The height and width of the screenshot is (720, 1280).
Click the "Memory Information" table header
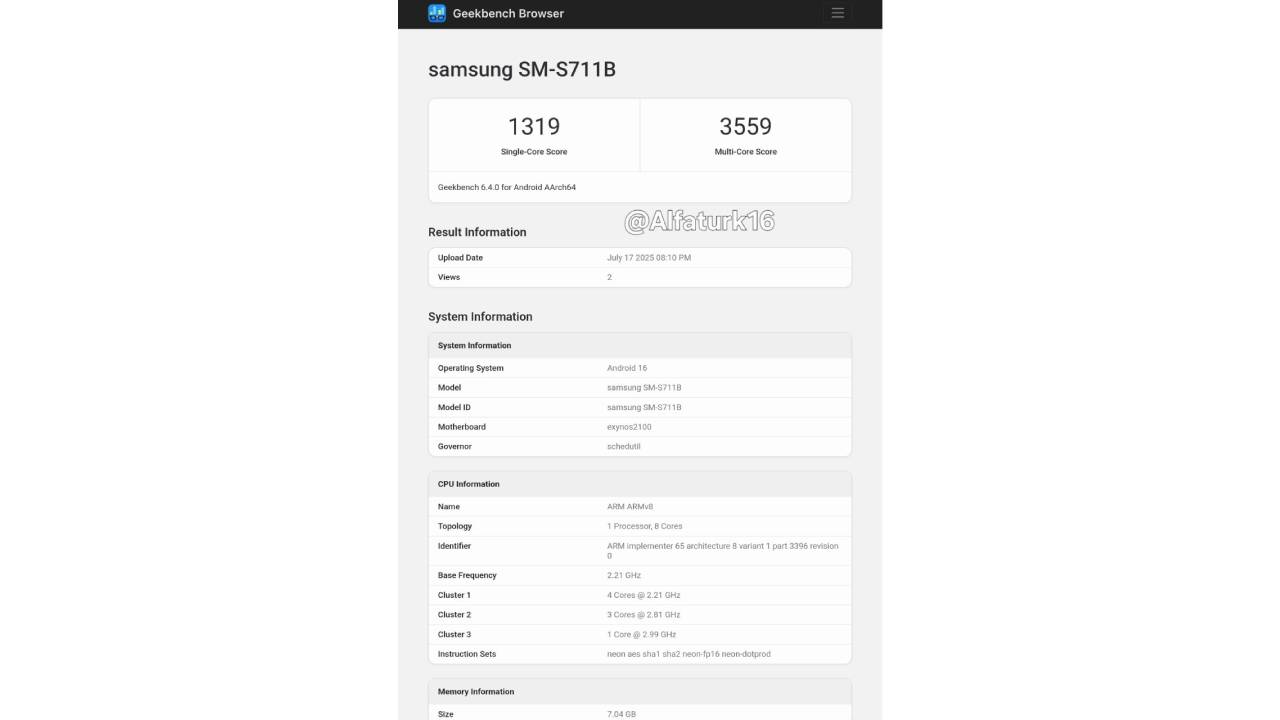pos(476,692)
